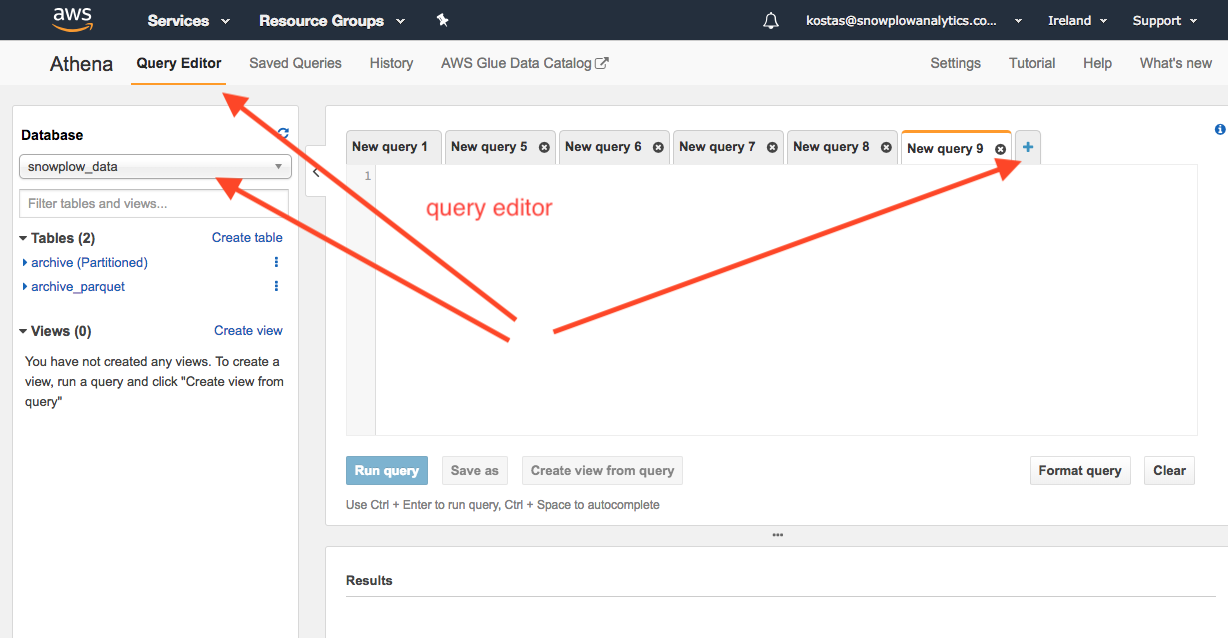Switch to the Query Editor tab
Image resolution: width=1228 pixels, height=638 pixels.
pyautogui.click(x=179, y=63)
